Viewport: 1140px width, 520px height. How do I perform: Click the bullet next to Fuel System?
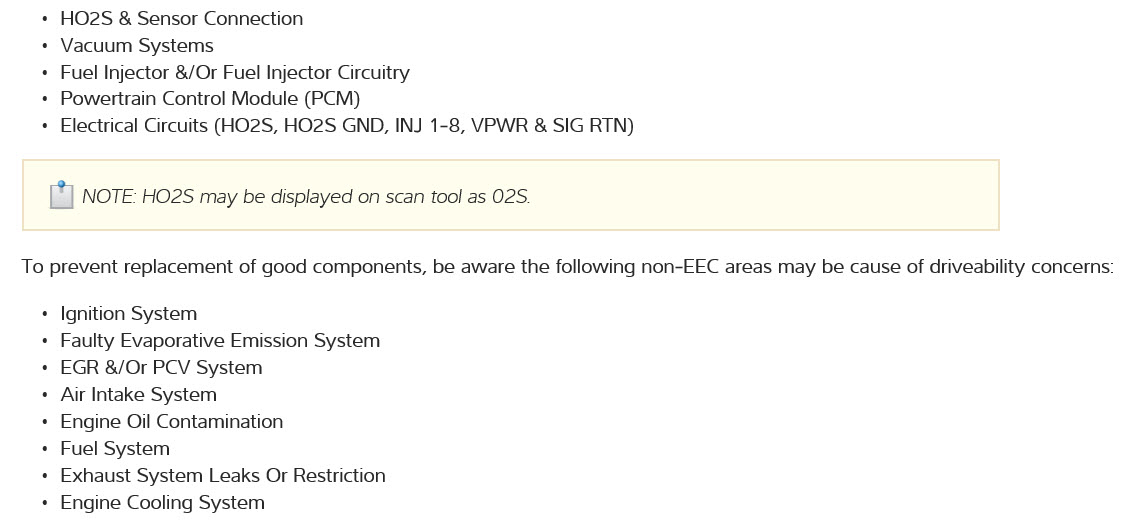[x=45, y=450]
